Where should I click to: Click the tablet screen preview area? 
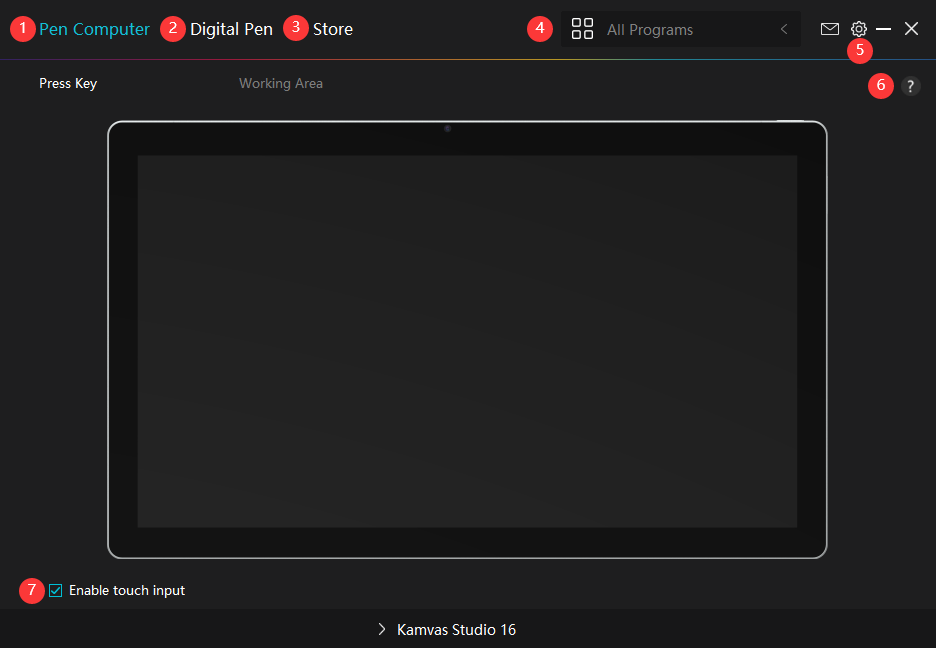[x=467, y=340]
